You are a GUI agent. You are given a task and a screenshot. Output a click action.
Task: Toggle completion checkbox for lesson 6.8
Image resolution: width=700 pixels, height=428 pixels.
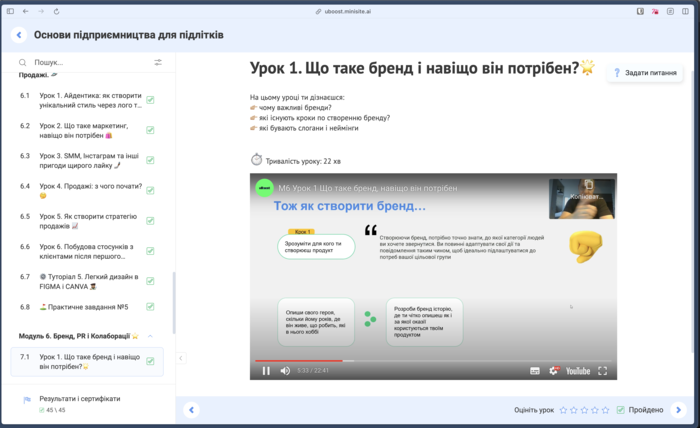click(x=150, y=307)
